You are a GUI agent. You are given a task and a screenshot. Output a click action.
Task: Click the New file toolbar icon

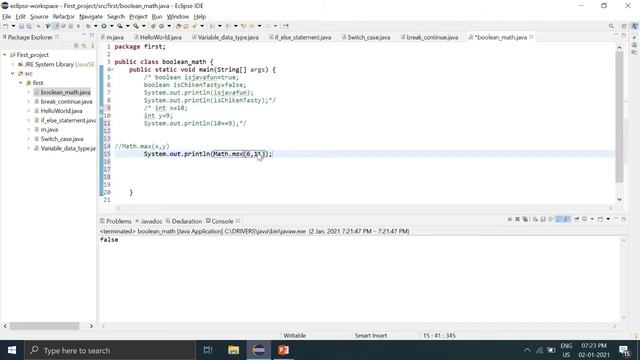(6, 26)
